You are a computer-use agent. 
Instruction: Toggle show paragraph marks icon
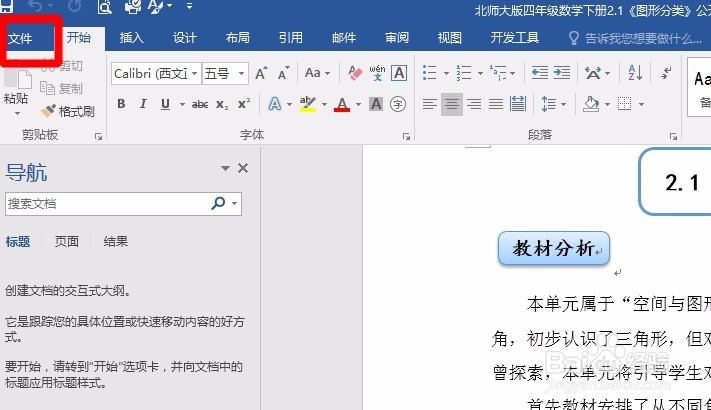(x=666, y=73)
